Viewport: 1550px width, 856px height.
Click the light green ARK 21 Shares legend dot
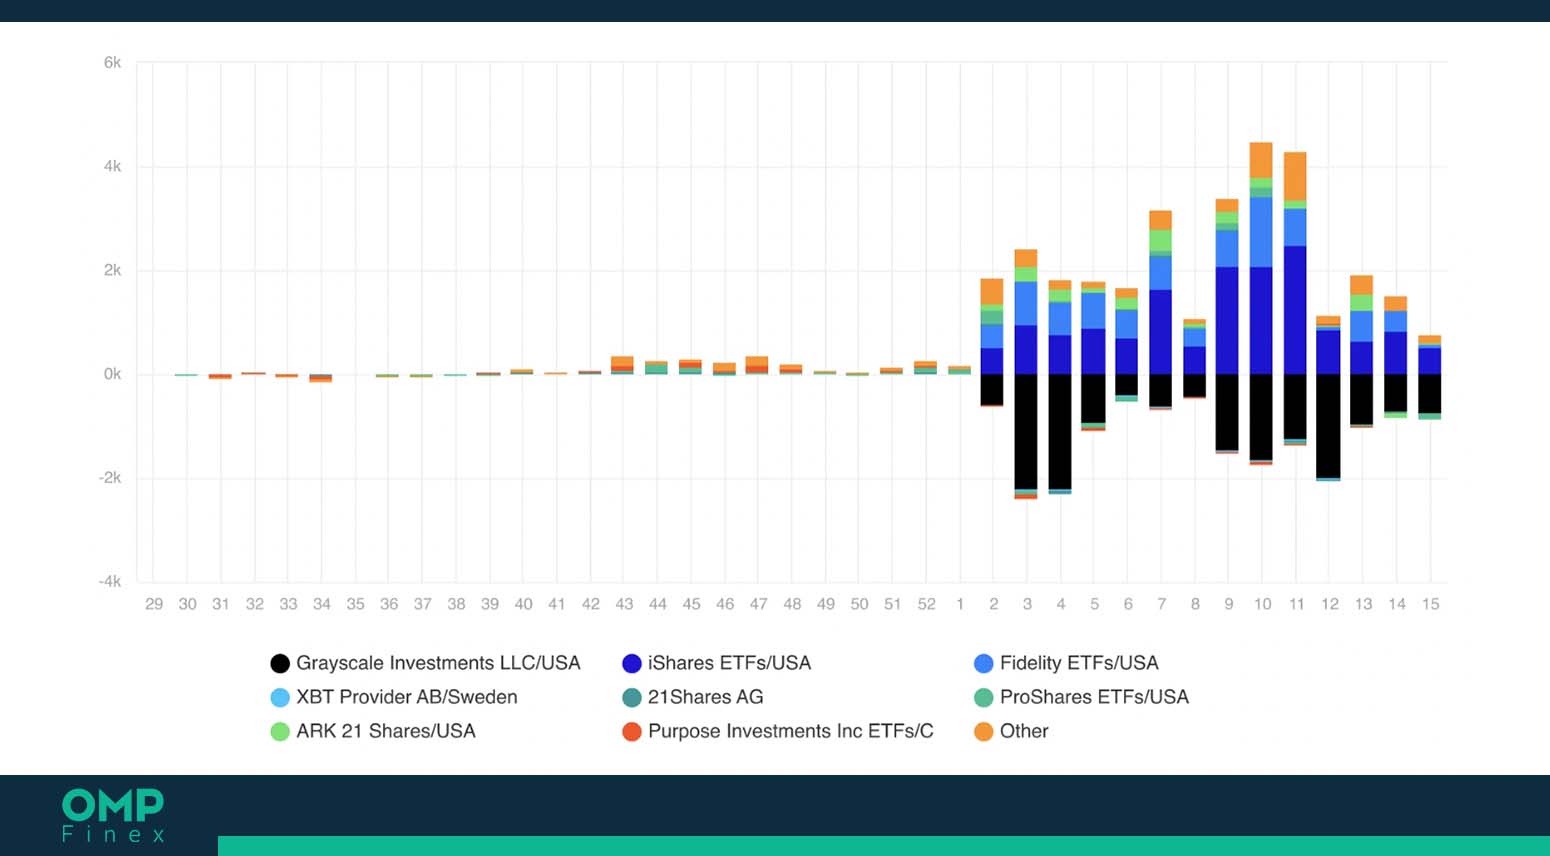(x=280, y=731)
